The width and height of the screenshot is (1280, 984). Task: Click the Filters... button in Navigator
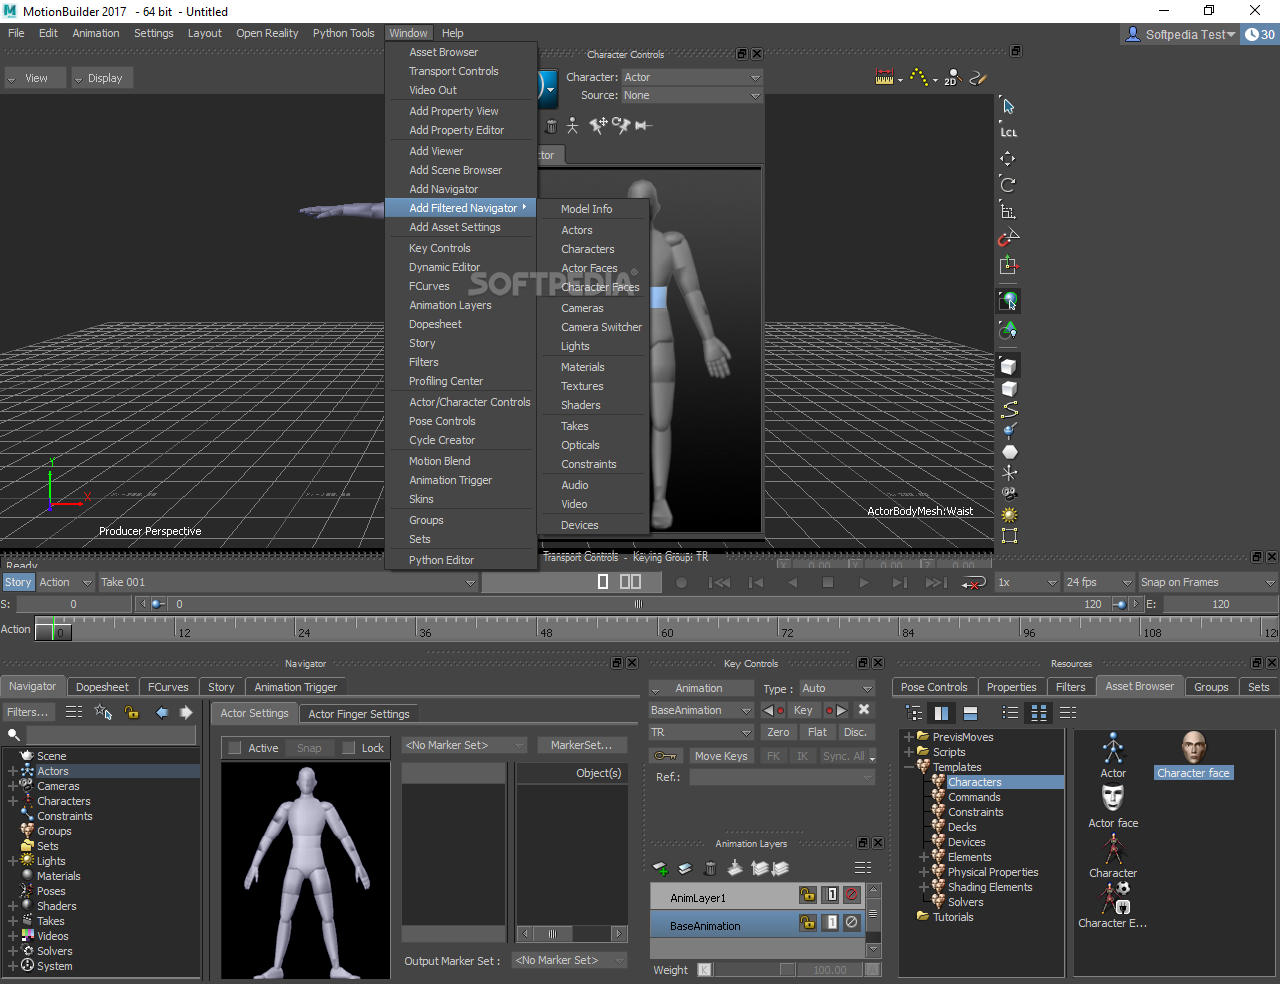click(x=27, y=712)
